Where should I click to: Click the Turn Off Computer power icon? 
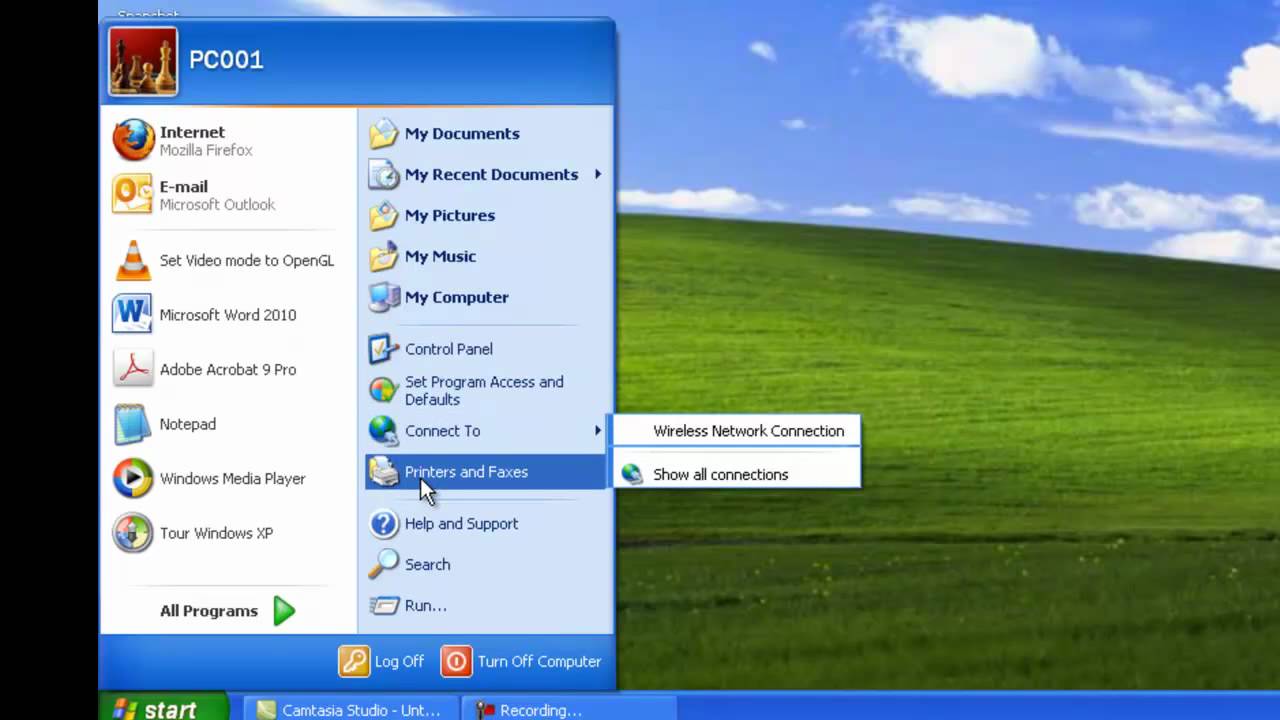(x=456, y=661)
